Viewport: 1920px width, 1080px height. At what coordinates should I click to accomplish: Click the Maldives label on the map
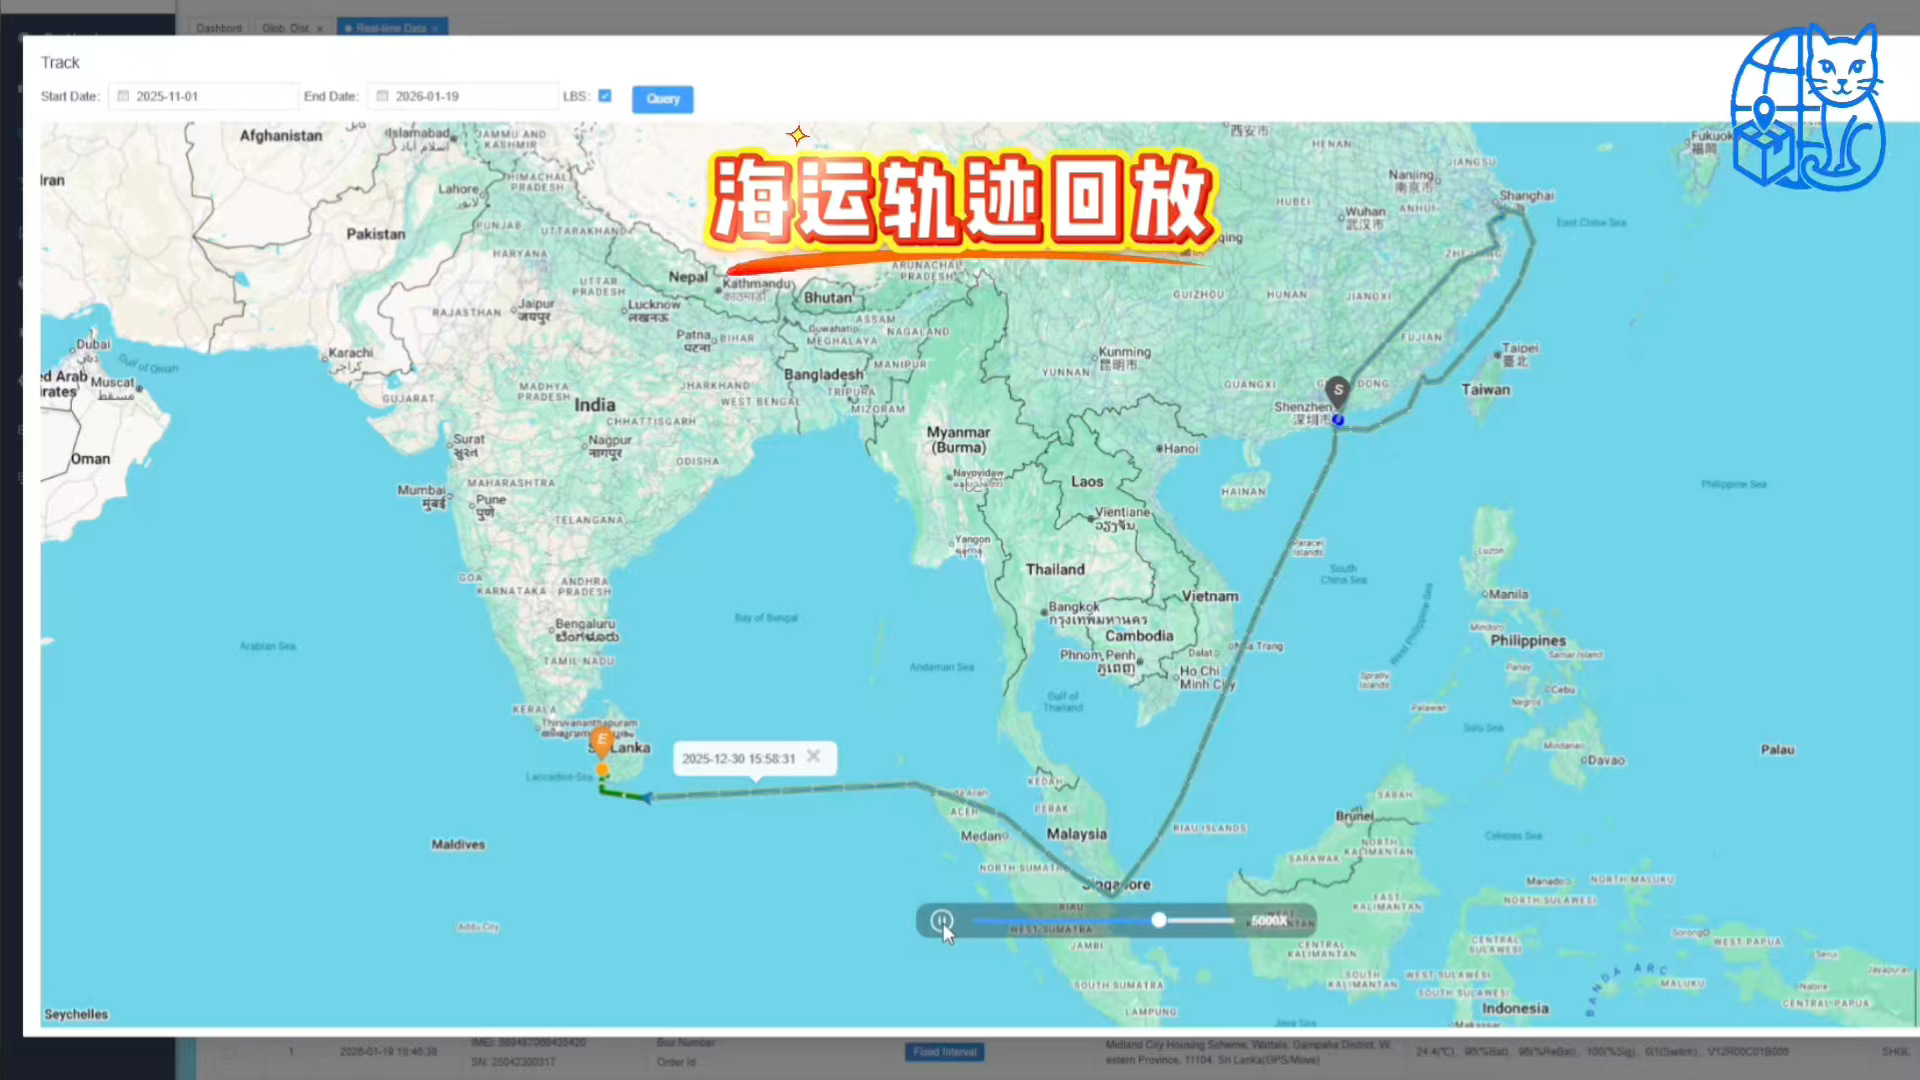pyautogui.click(x=458, y=844)
